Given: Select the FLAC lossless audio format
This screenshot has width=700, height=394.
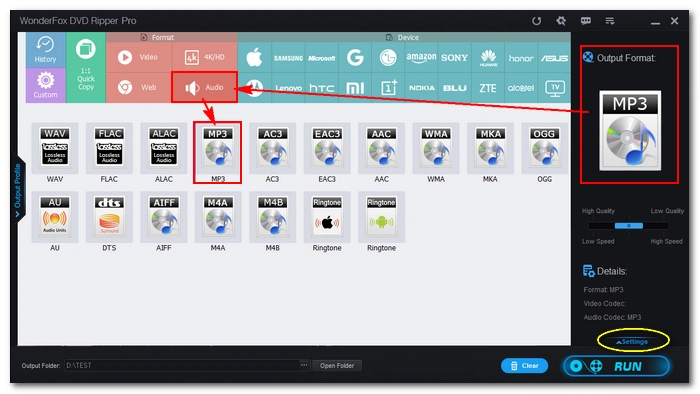Looking at the screenshot, I should point(109,149).
